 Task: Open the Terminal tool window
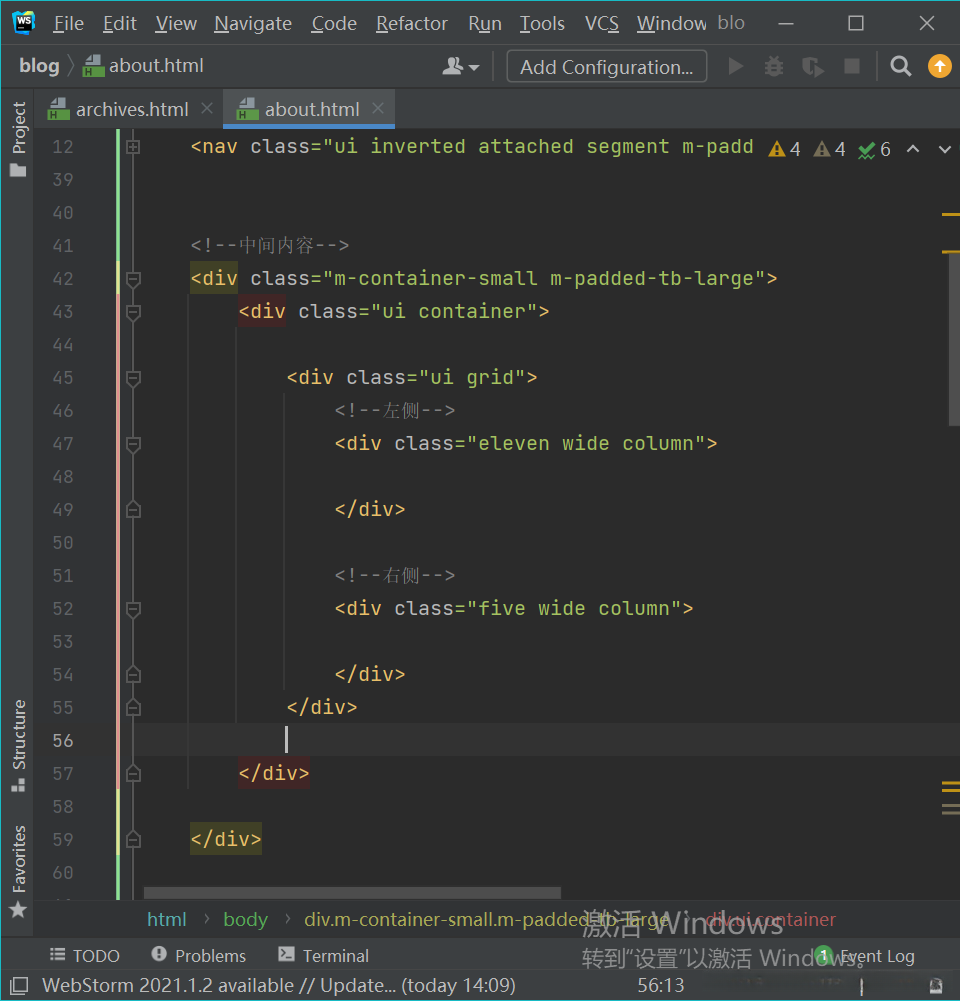click(324, 955)
